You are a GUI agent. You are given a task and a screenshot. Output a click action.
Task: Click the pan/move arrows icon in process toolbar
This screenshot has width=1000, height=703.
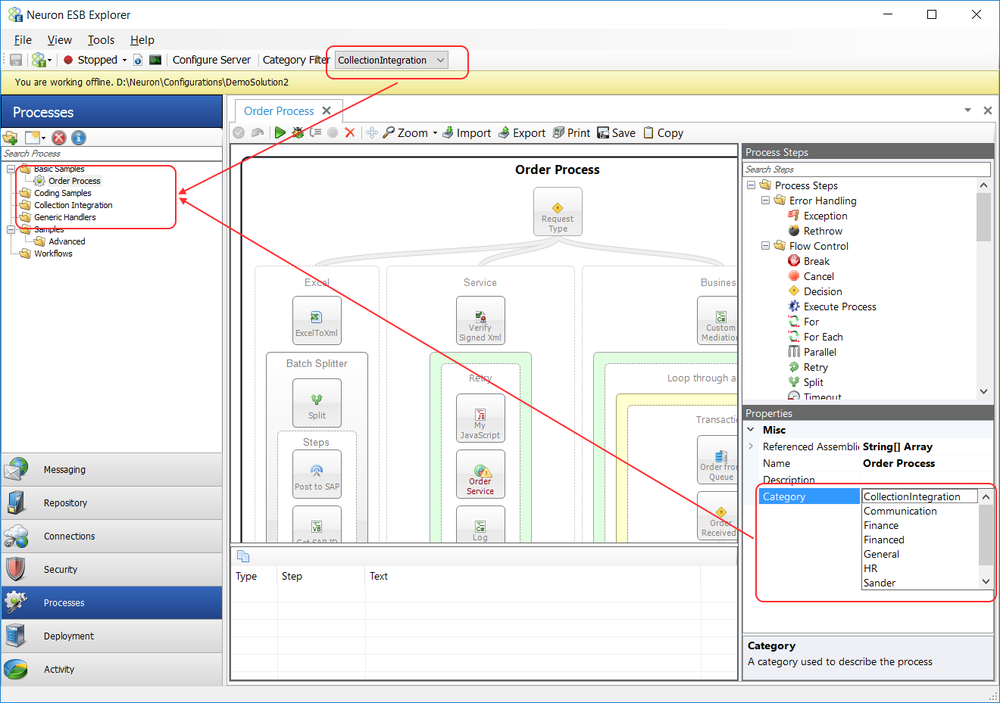coord(372,133)
